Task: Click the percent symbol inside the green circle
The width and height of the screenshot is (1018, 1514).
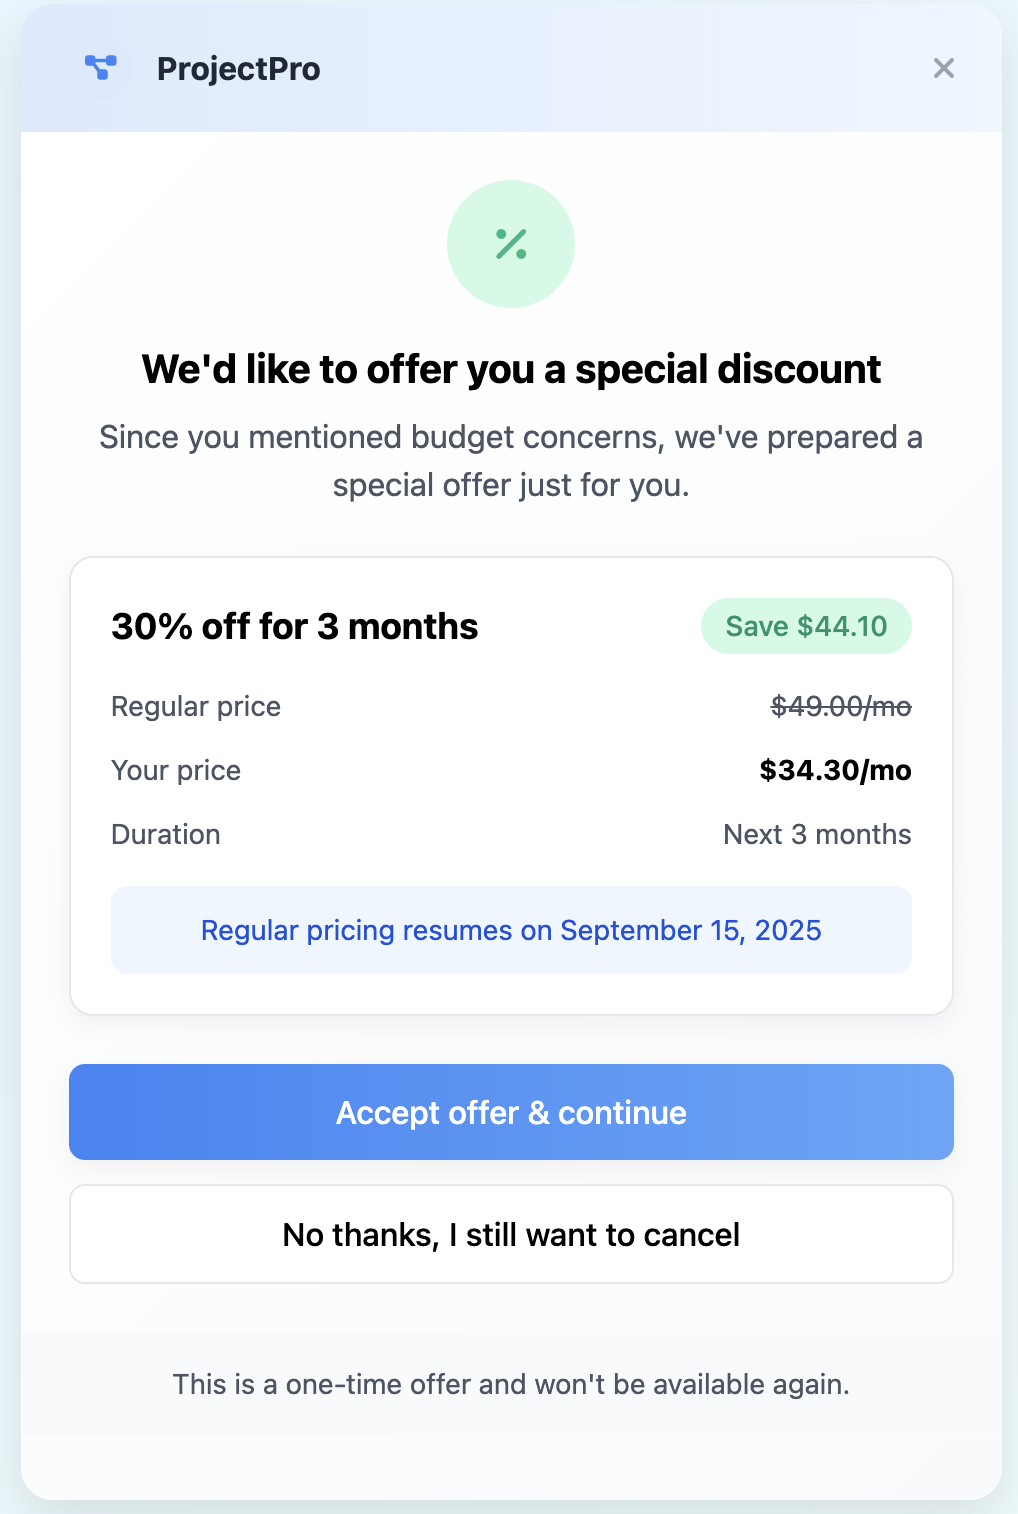Action: [511, 243]
